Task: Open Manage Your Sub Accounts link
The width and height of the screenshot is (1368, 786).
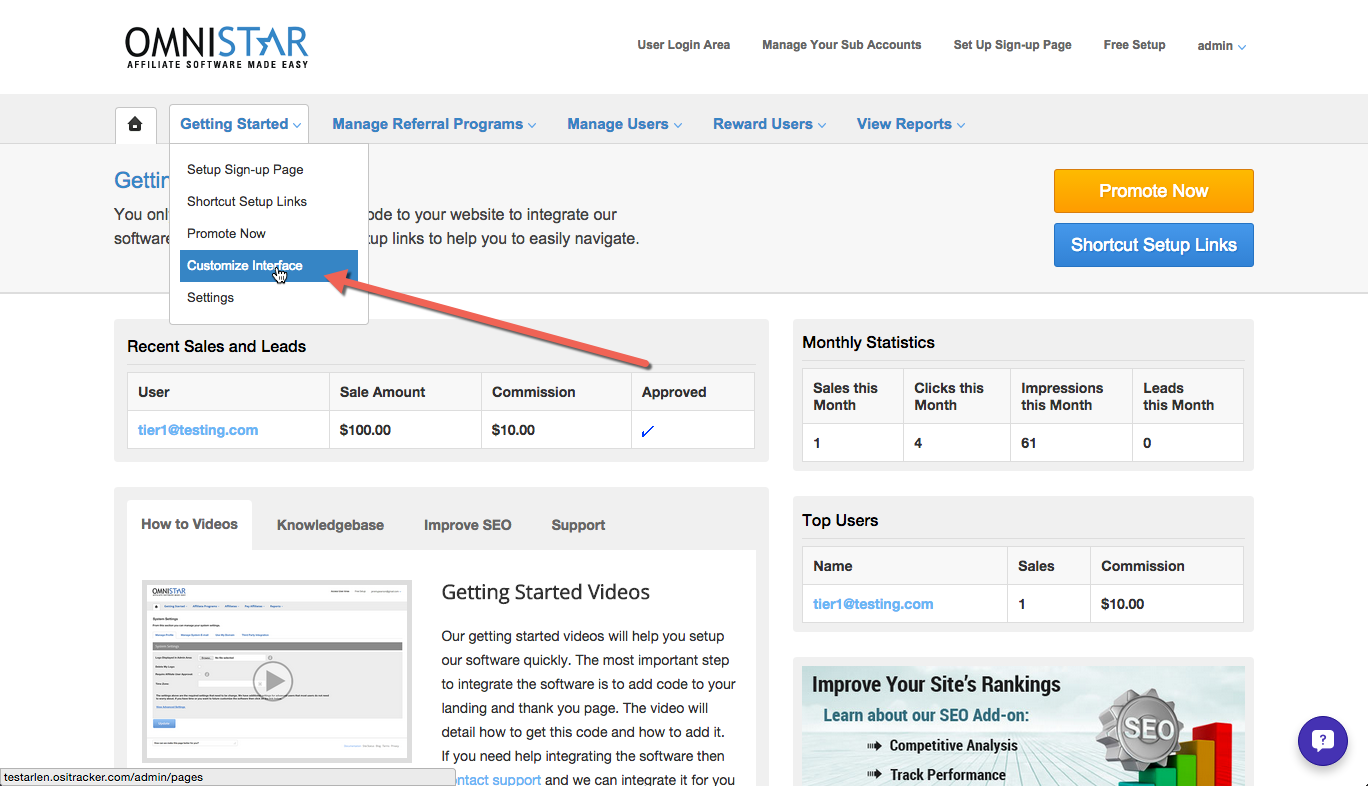Action: [842, 45]
